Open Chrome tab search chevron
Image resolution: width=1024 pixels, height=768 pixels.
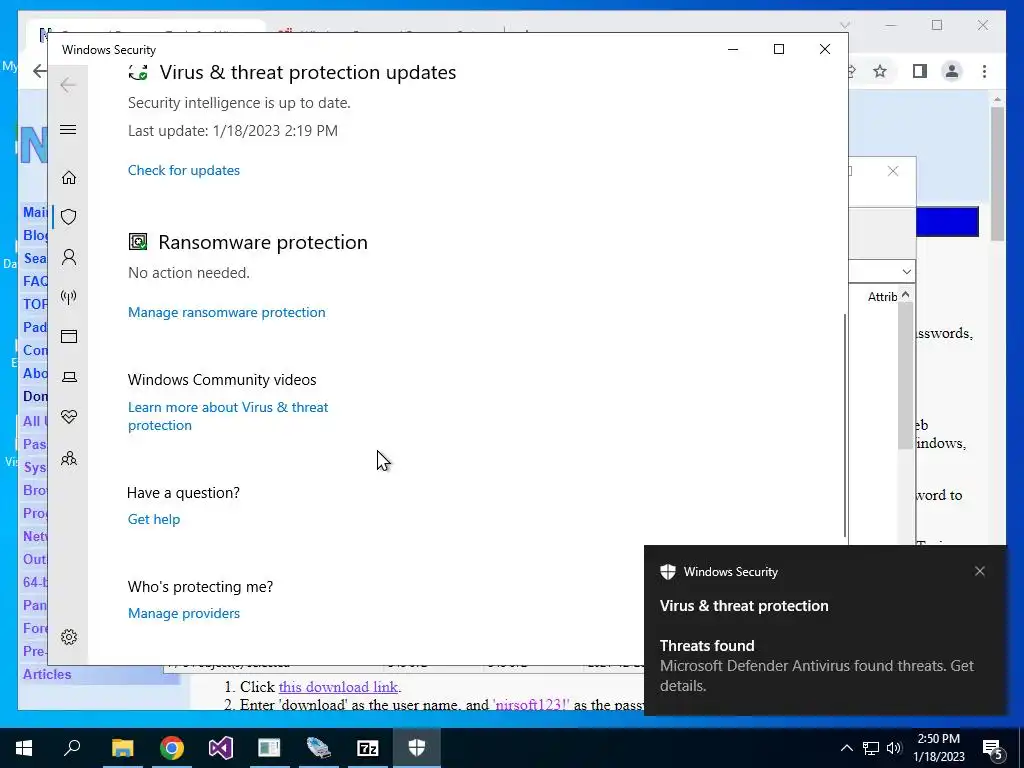coord(844,25)
